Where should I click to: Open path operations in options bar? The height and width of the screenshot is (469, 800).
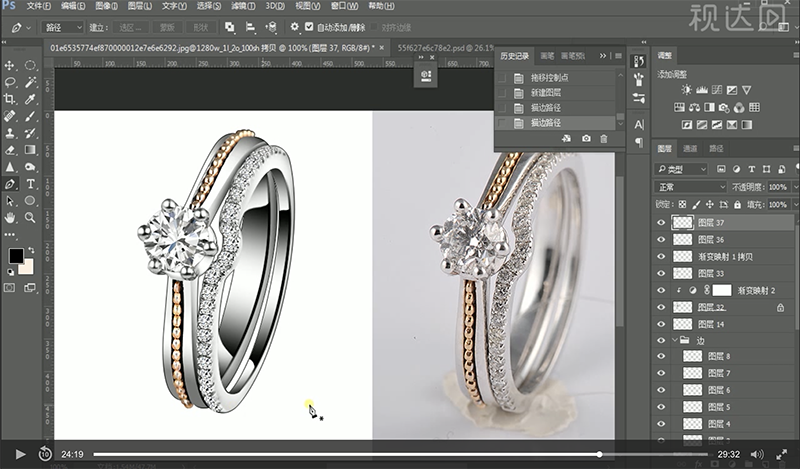(x=230, y=27)
